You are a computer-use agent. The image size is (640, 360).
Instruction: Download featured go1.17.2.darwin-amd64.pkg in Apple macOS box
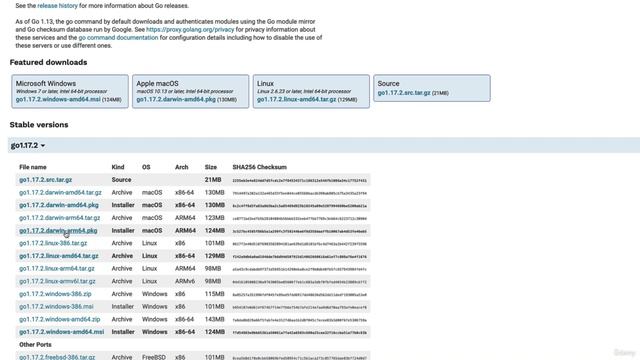tap(176, 100)
